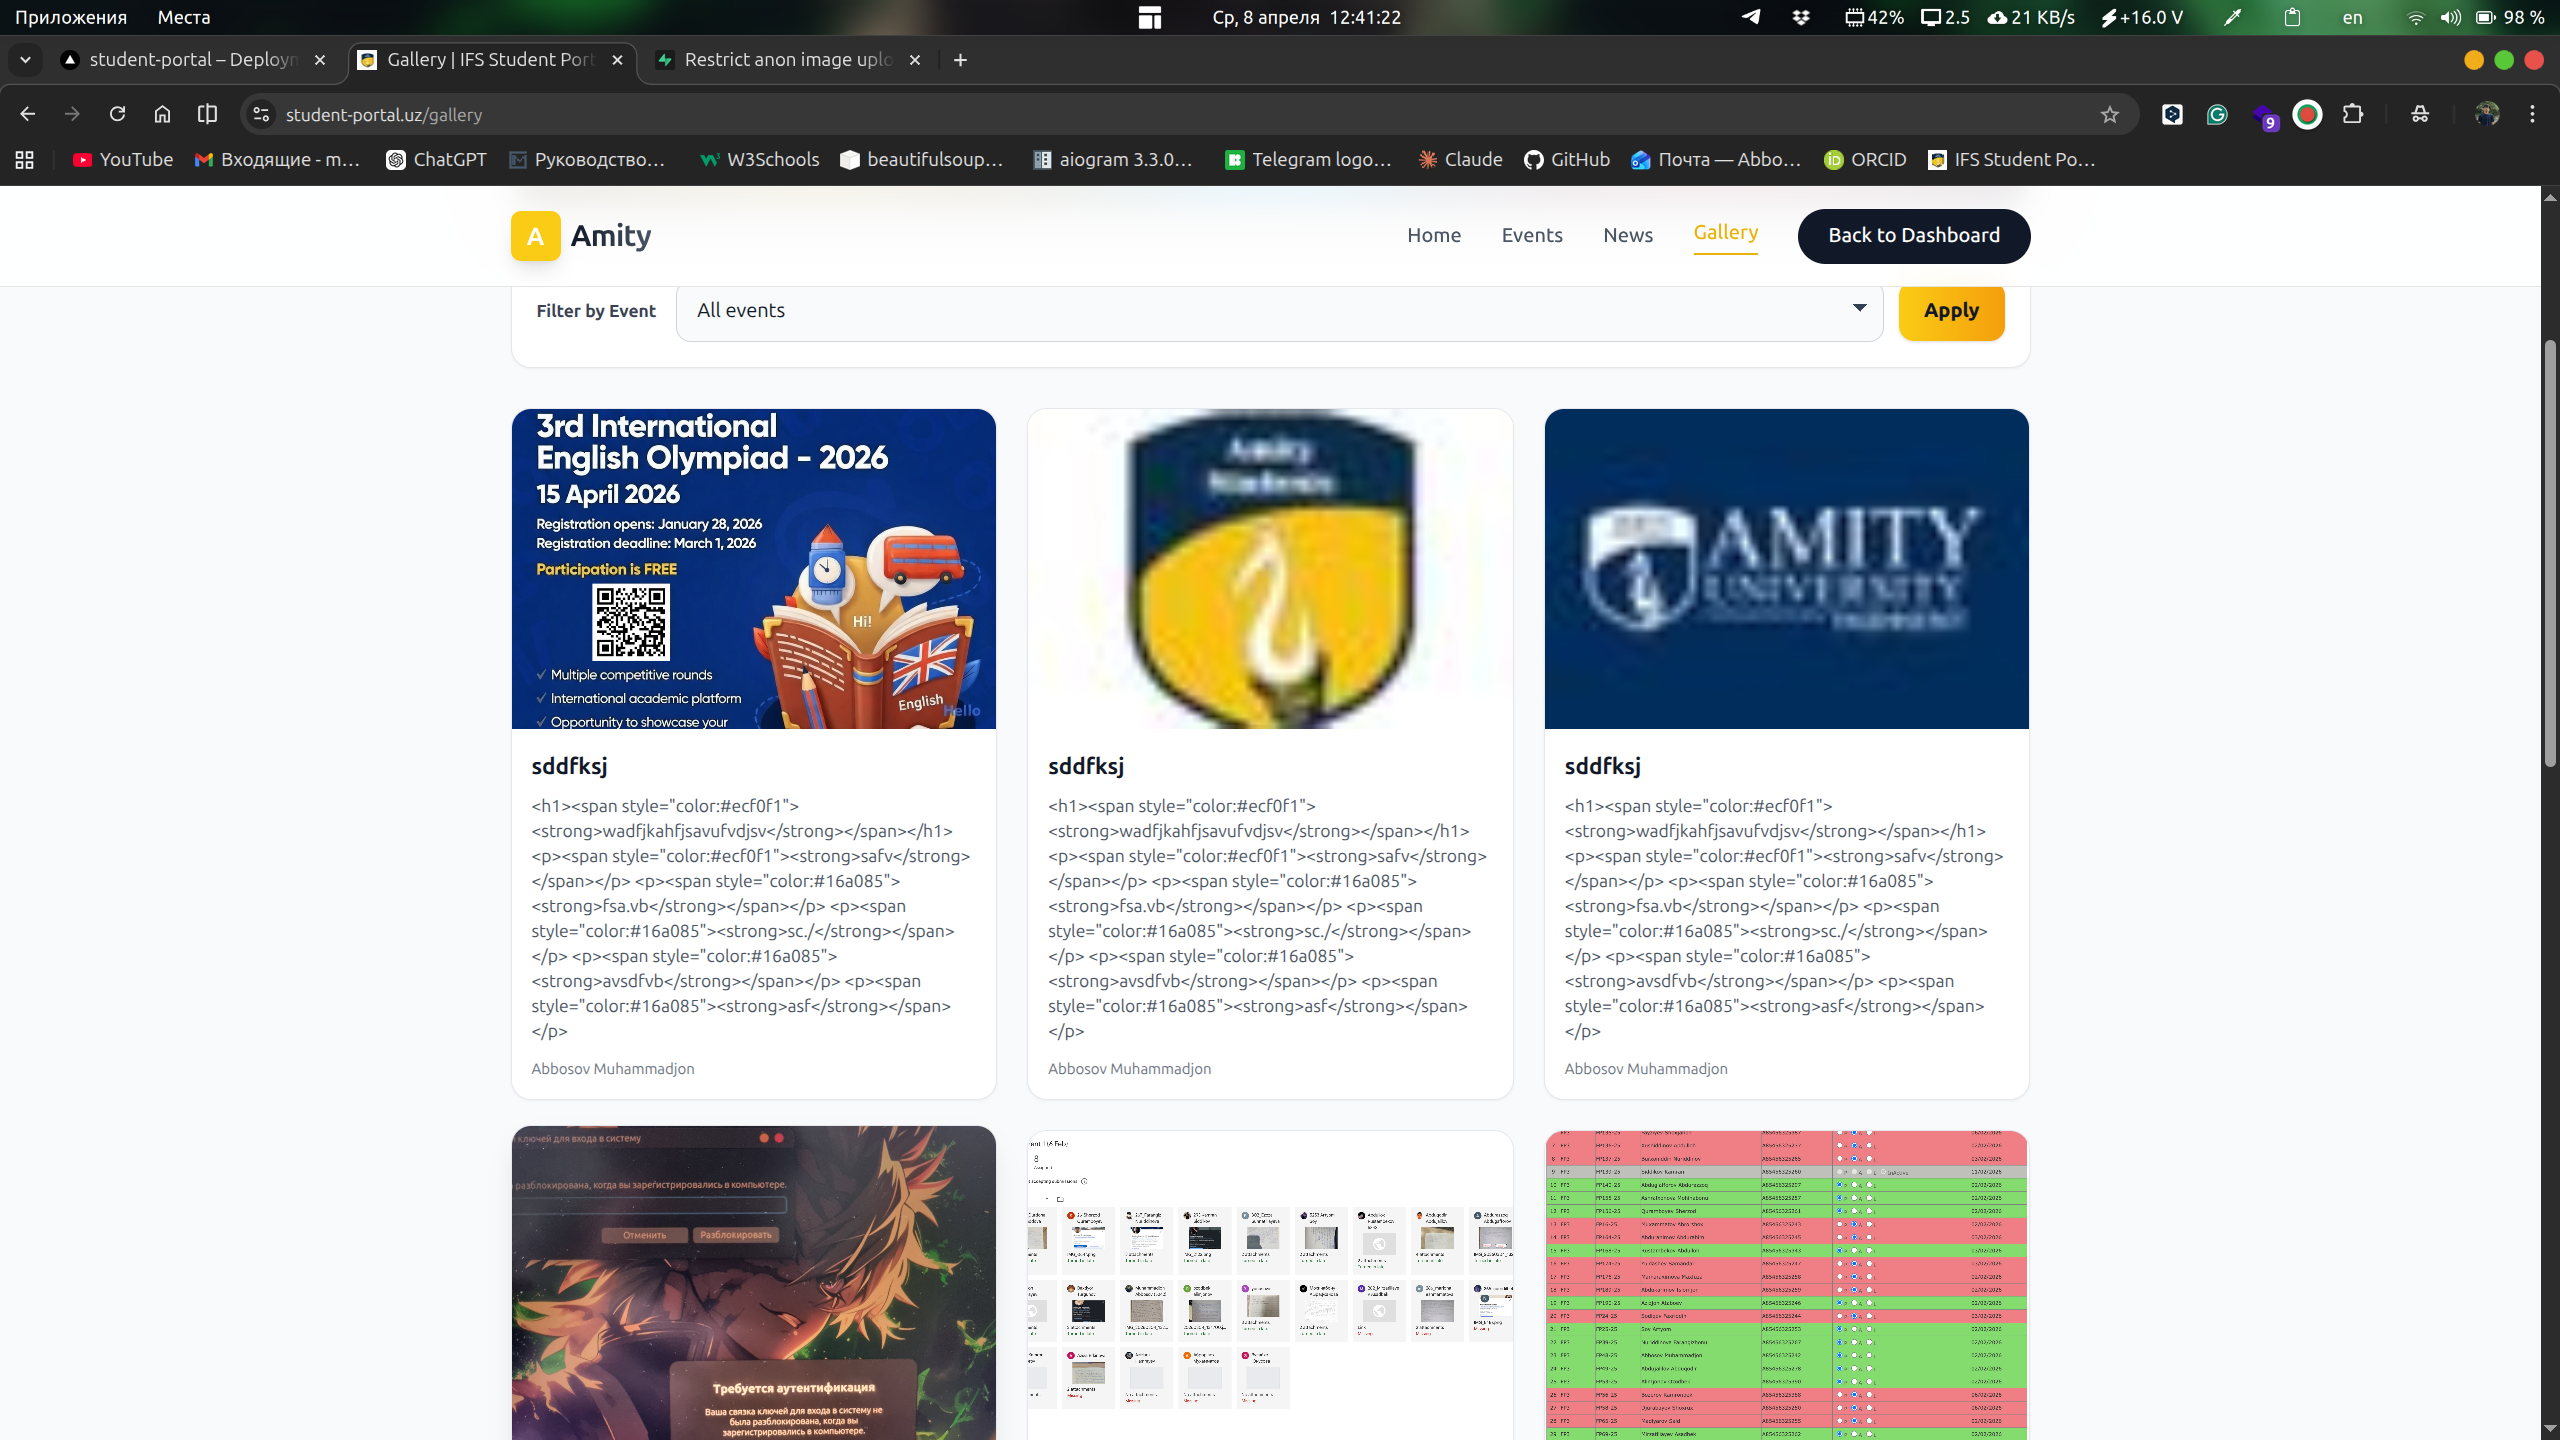Click the system volume icon in the top bar
The height and width of the screenshot is (1440, 2560).
click(x=2449, y=17)
